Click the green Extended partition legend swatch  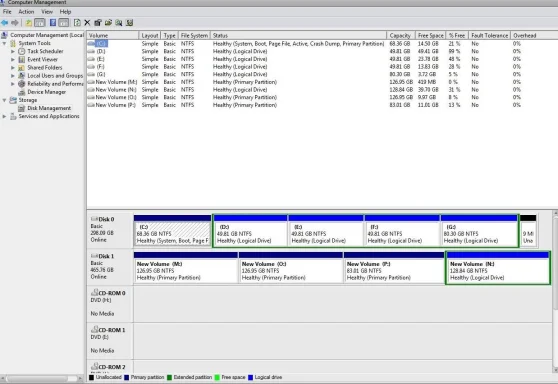[169, 377]
